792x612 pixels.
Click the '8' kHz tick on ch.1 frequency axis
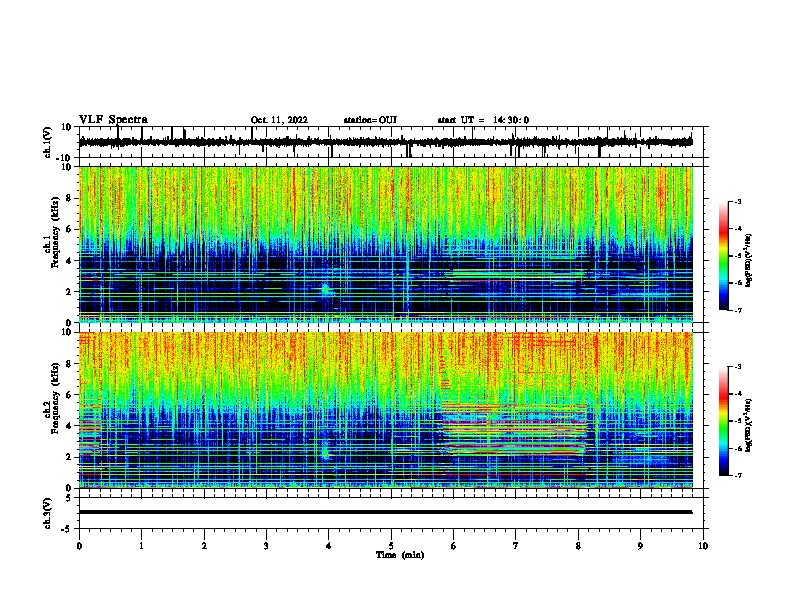(70, 198)
